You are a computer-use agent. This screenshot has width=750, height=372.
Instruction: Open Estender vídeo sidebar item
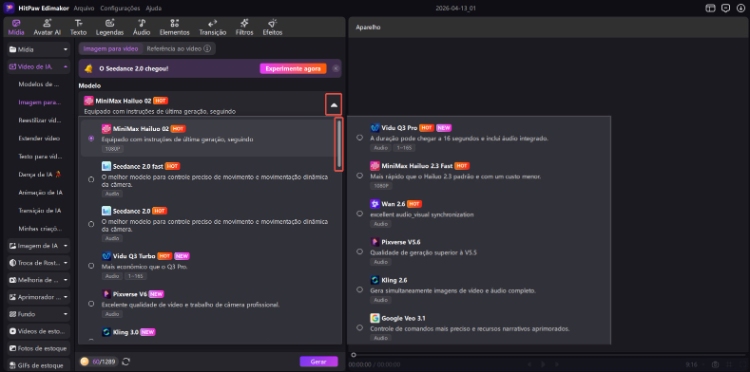pyautogui.click(x=39, y=138)
